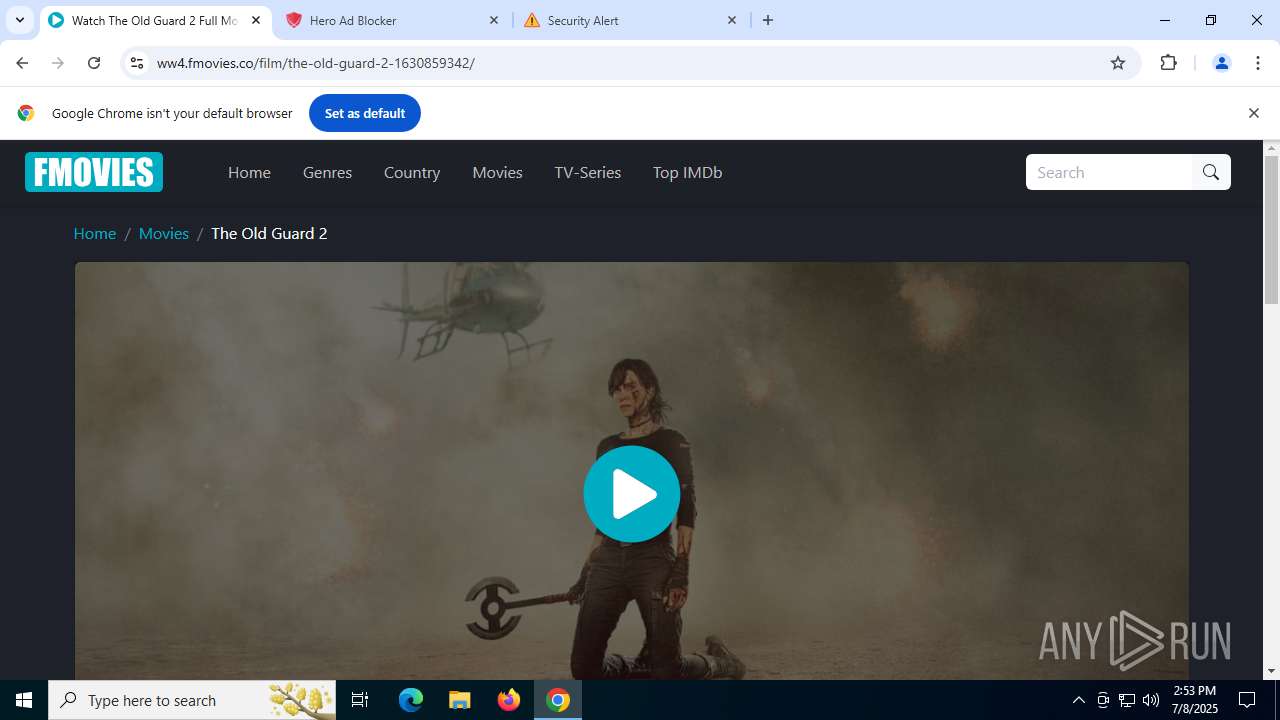Open Chrome three-dot menu

[1258, 63]
